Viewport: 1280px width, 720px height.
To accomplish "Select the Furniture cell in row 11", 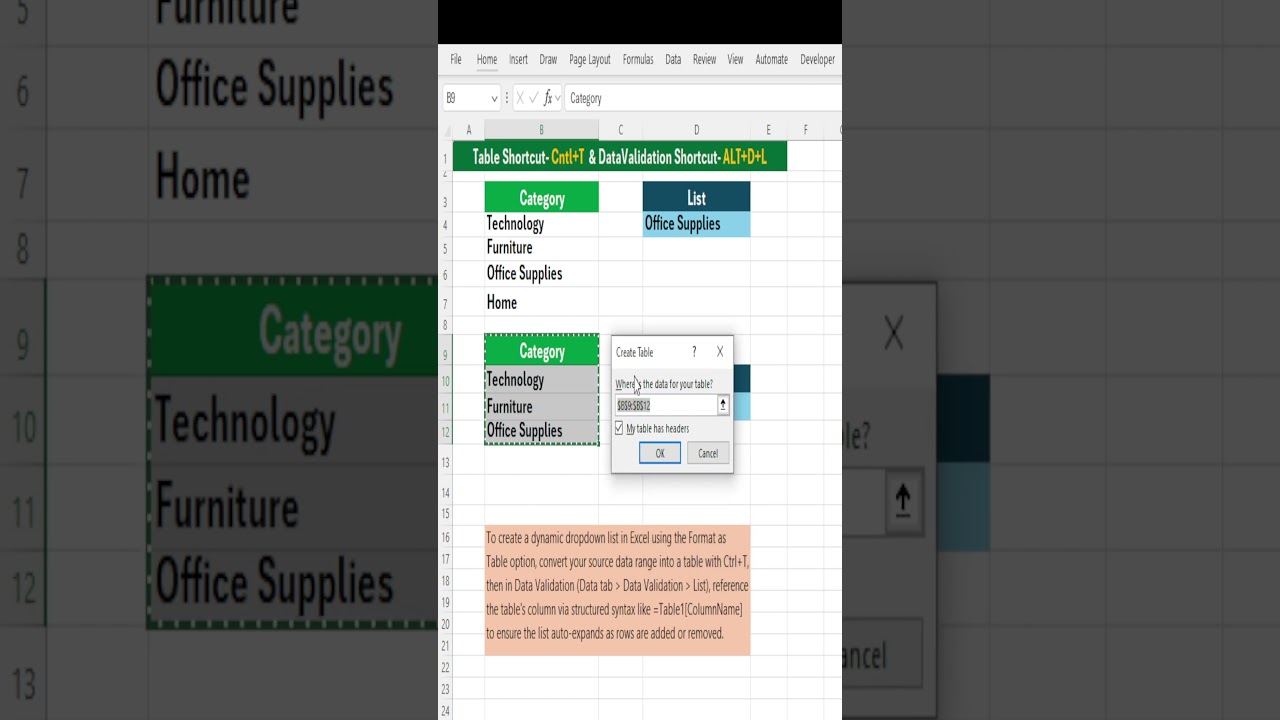I will pos(541,406).
